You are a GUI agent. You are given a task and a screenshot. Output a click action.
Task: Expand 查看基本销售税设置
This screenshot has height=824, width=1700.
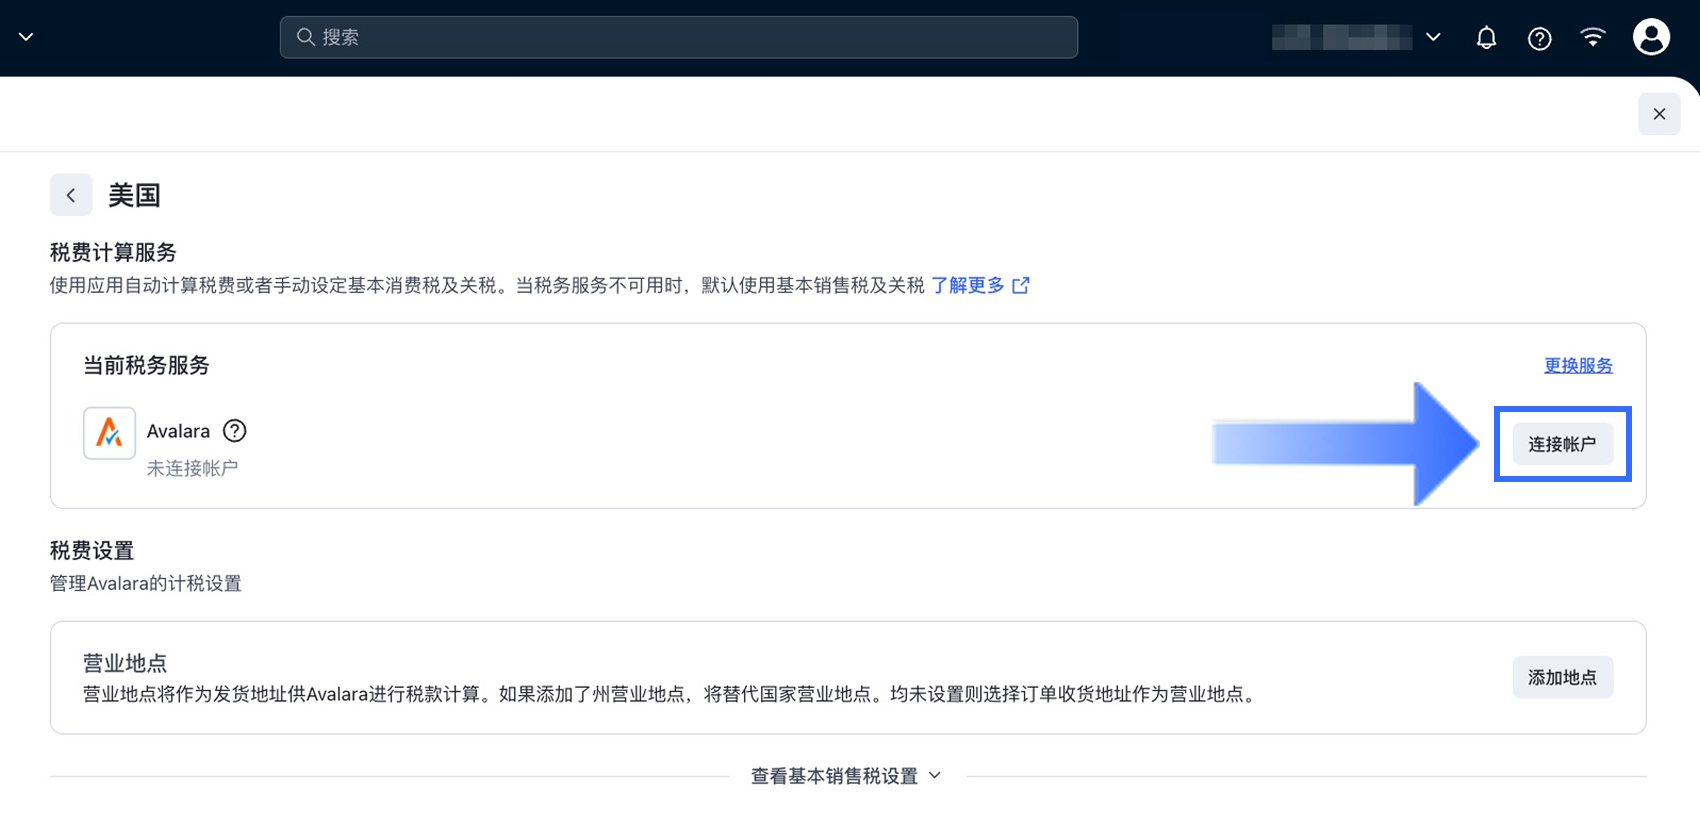pos(846,776)
